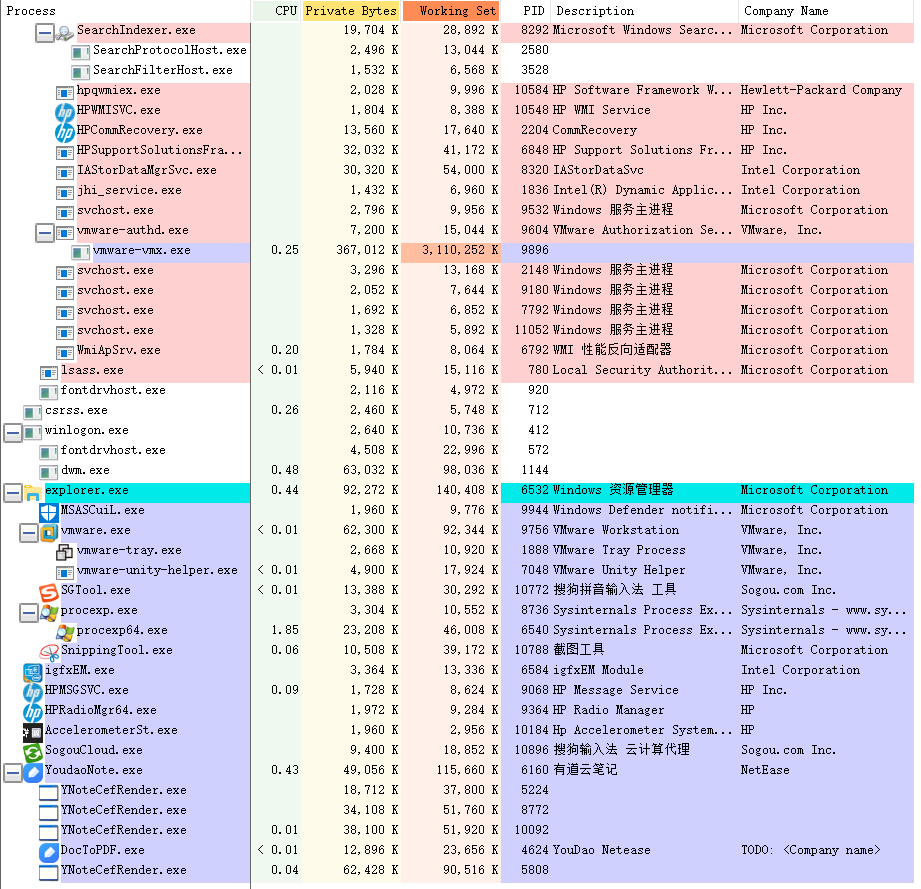Click the vmware-tray.exe icon

pyautogui.click(x=65, y=552)
